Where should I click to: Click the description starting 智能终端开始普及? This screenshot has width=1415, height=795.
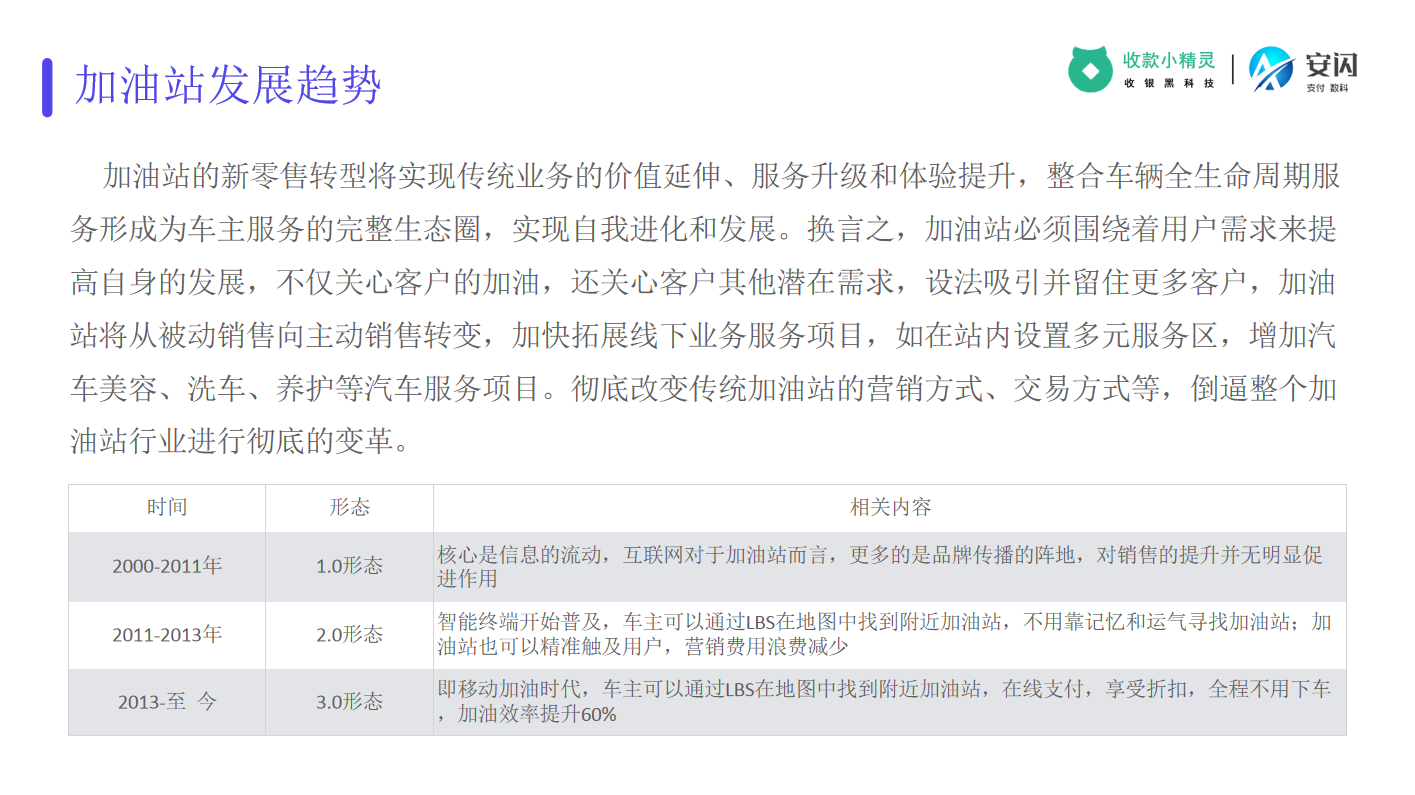(x=885, y=634)
